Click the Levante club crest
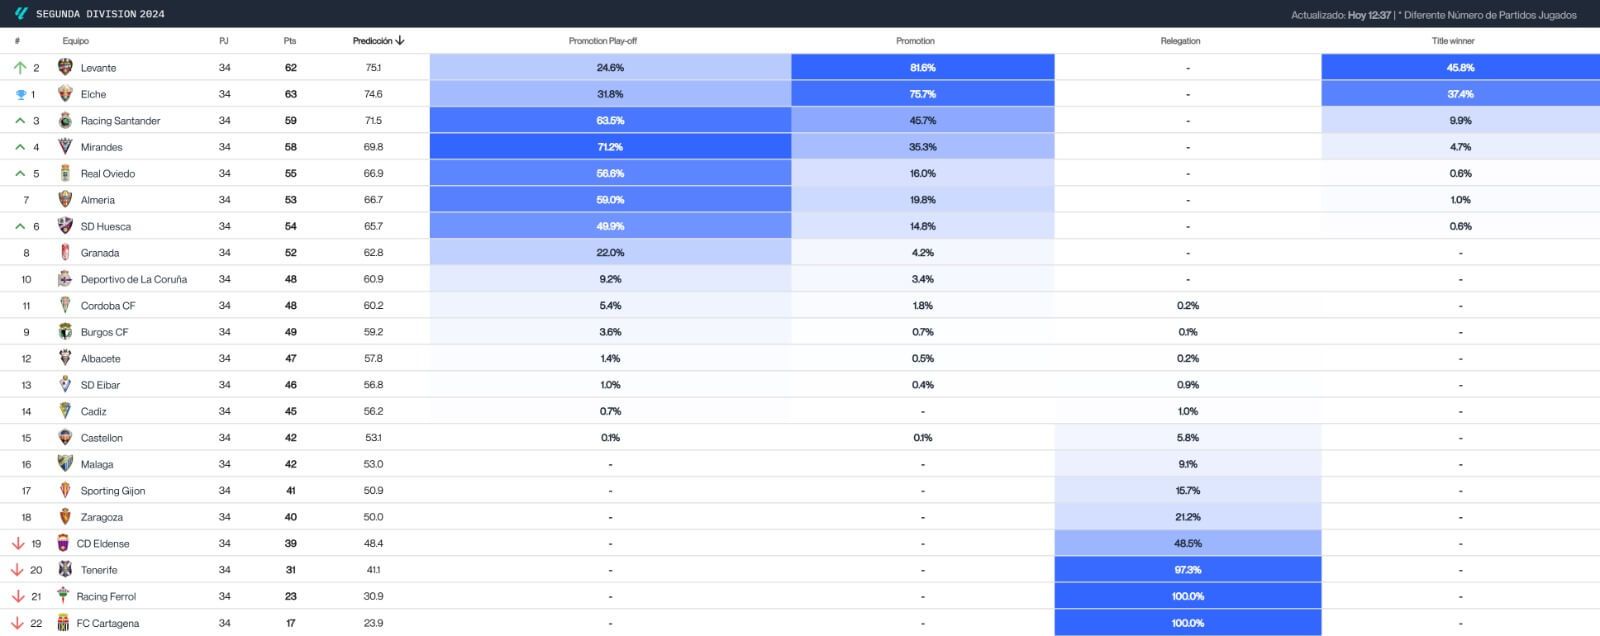Image resolution: width=1600 pixels, height=636 pixels. click(x=65, y=67)
